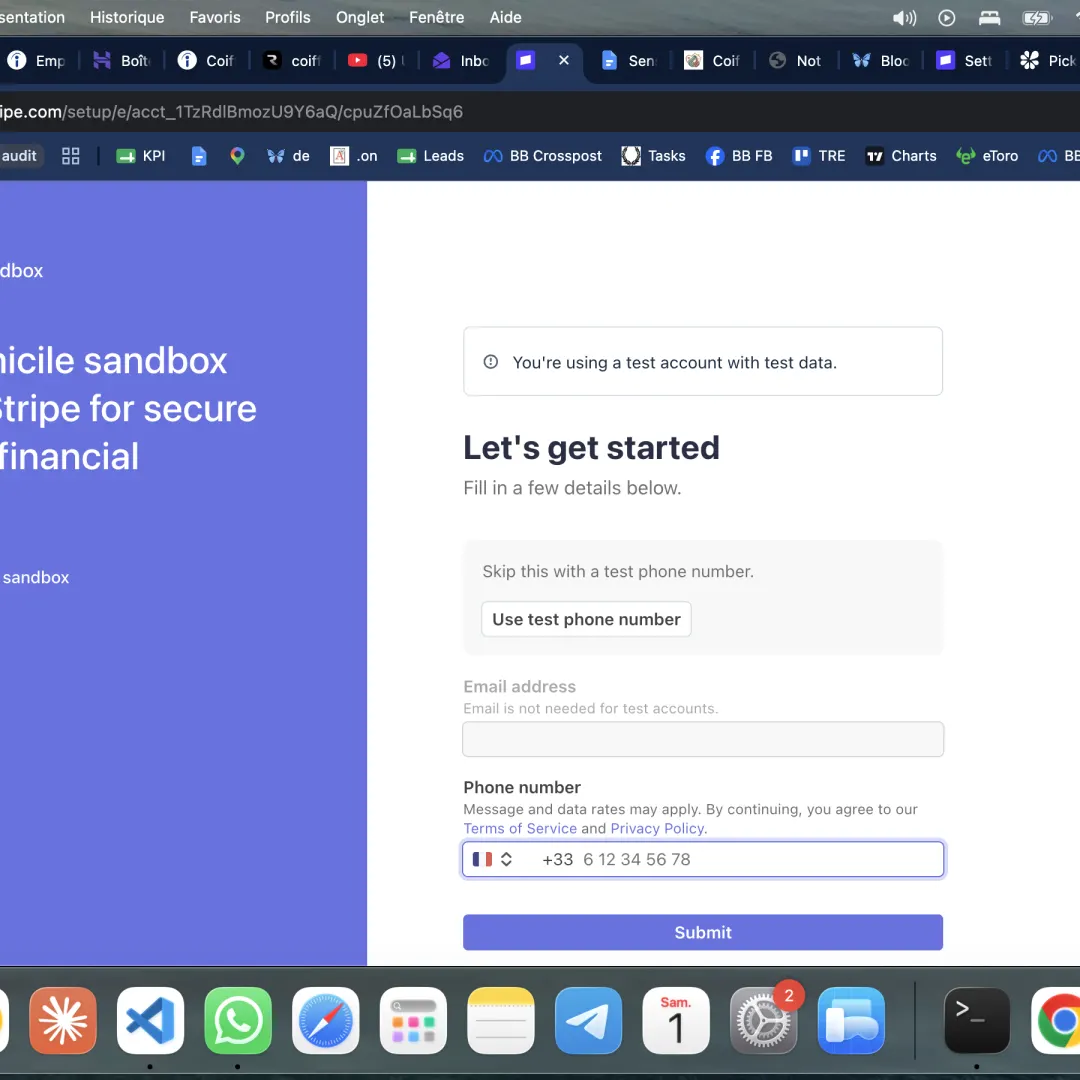Open the KPI bookmark
This screenshot has width=1080, height=1080.
click(x=141, y=156)
